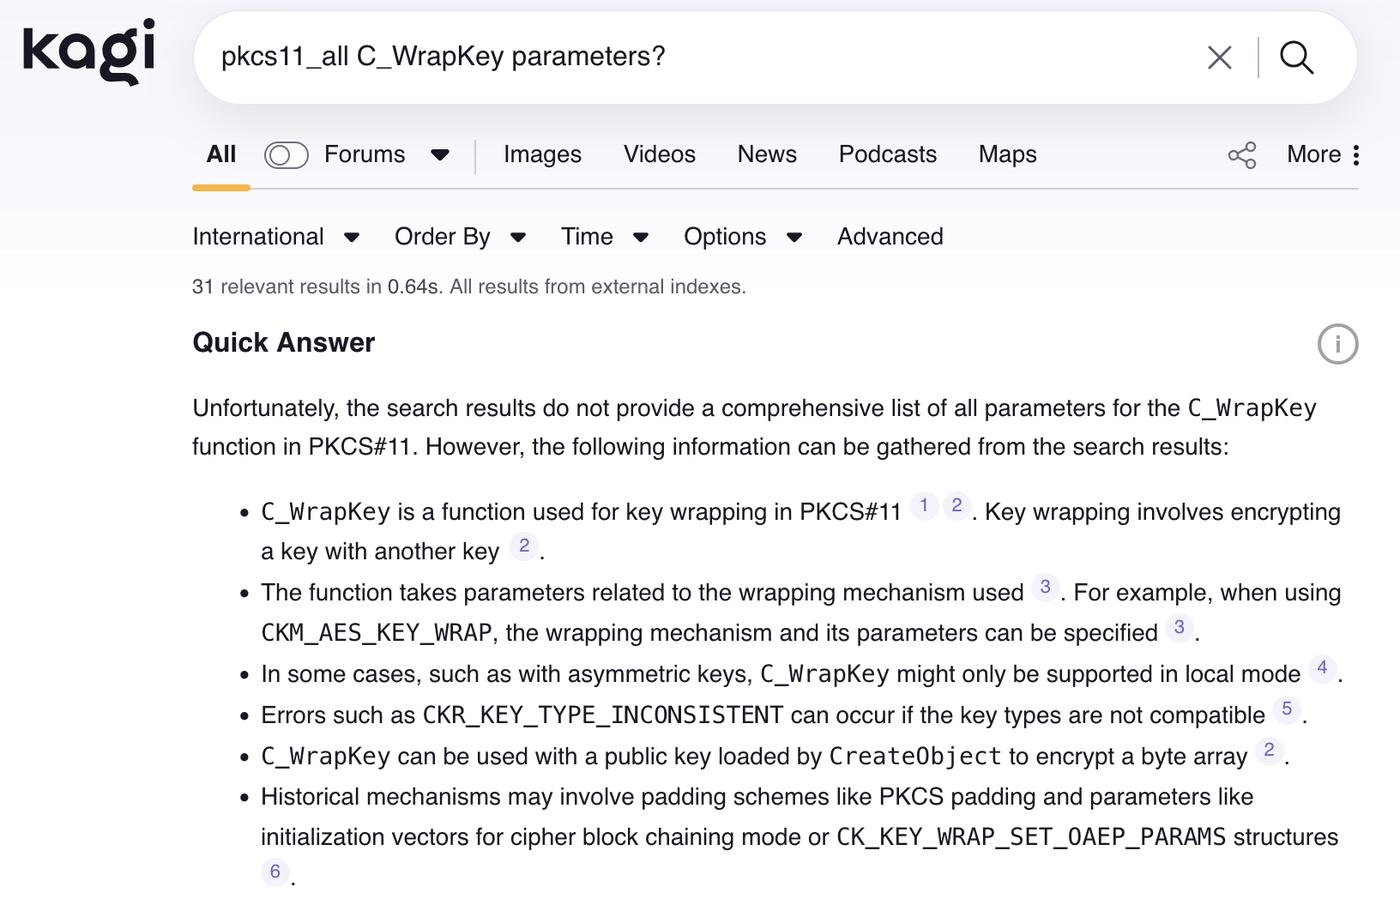Open citation 2 after 'byte array'

[x=1269, y=750]
